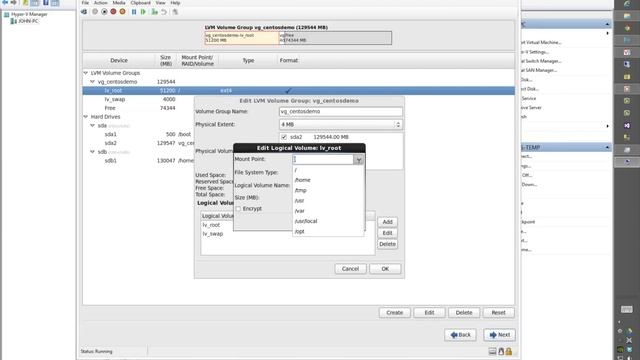The image size is (640, 360).
Task: Click the Add logical volume button
Action: tap(387, 222)
